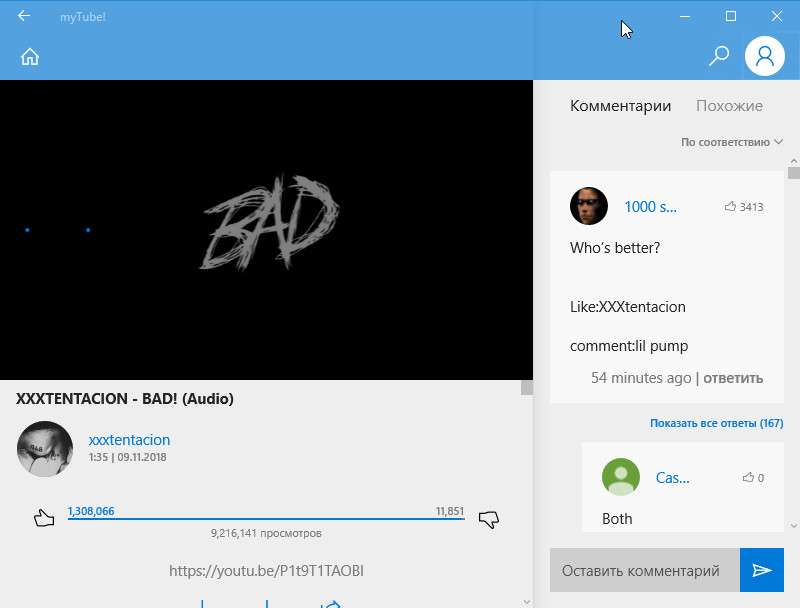Viewport: 800px width, 608px height.
Task: Click the 11,851 dislikes count
Action: tap(449, 511)
